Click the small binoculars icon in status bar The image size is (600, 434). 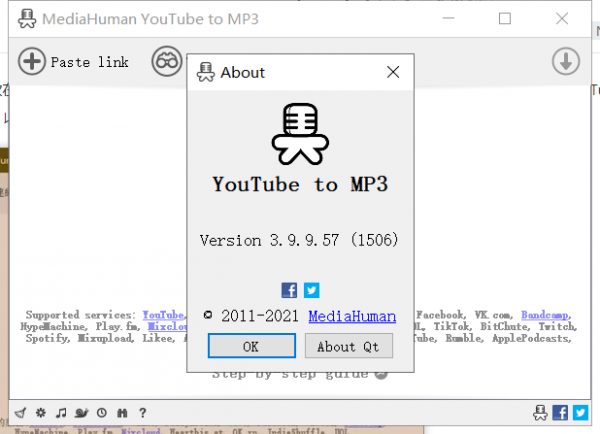pyautogui.click(x=122, y=413)
